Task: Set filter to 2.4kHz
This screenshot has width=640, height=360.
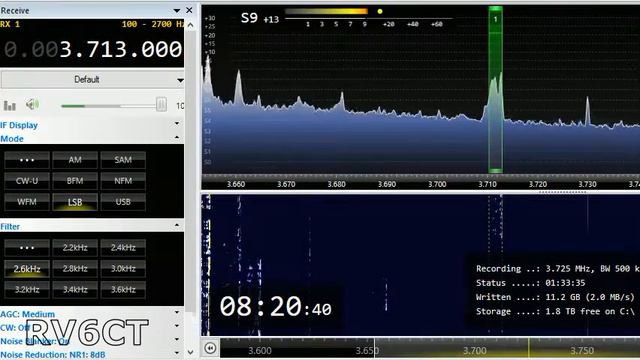Action: point(123,248)
